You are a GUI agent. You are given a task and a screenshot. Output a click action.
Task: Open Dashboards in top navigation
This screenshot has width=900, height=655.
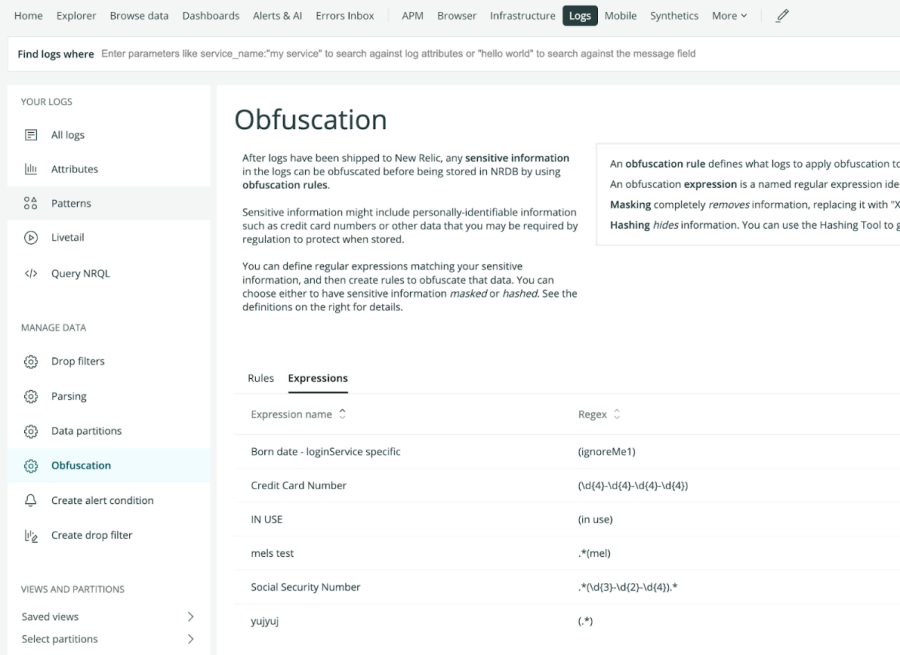211,15
